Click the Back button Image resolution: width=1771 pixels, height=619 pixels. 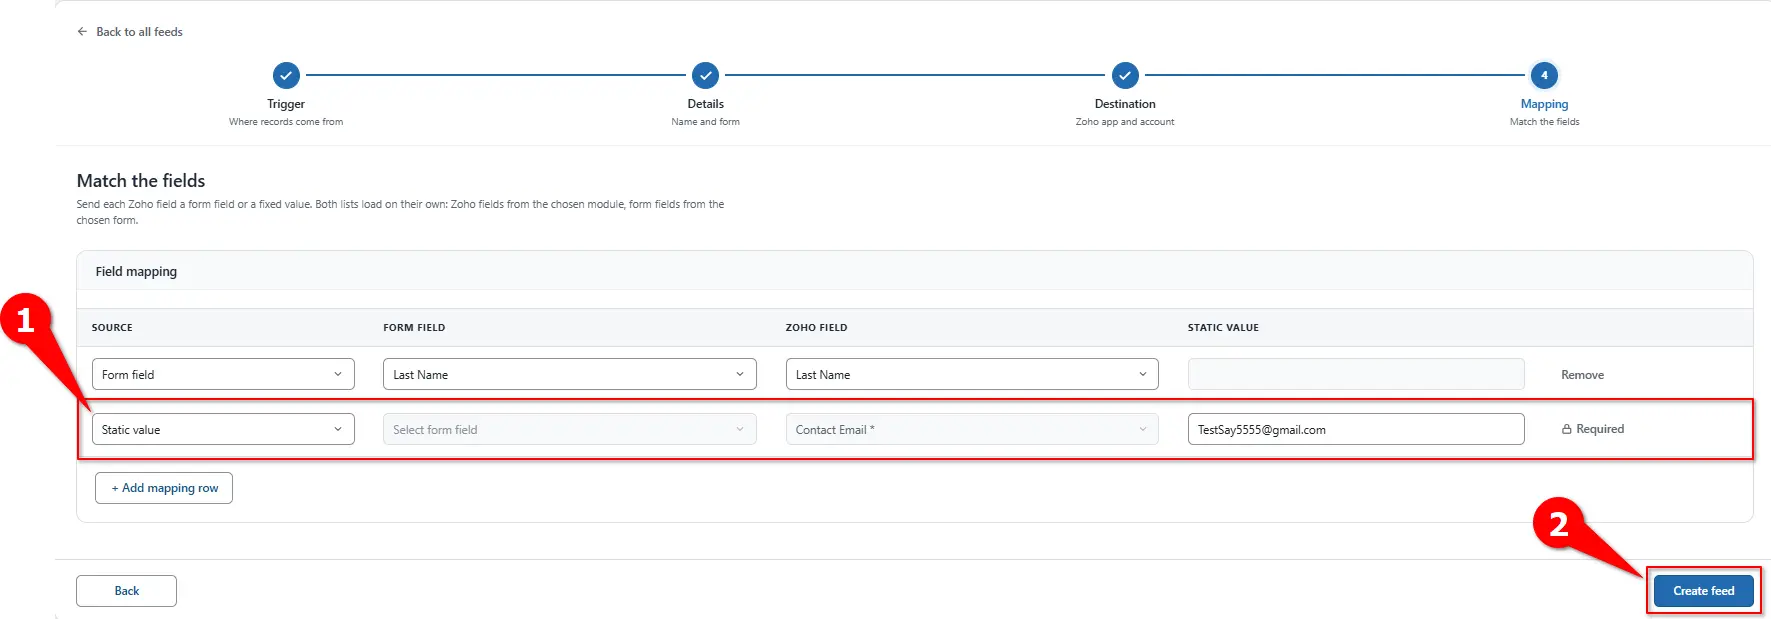click(126, 591)
